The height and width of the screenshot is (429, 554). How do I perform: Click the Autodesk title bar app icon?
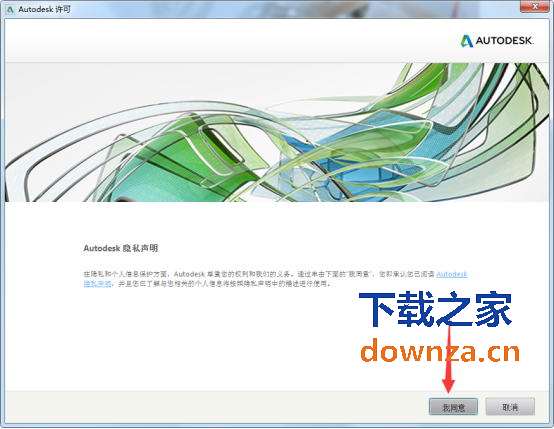click(10, 10)
